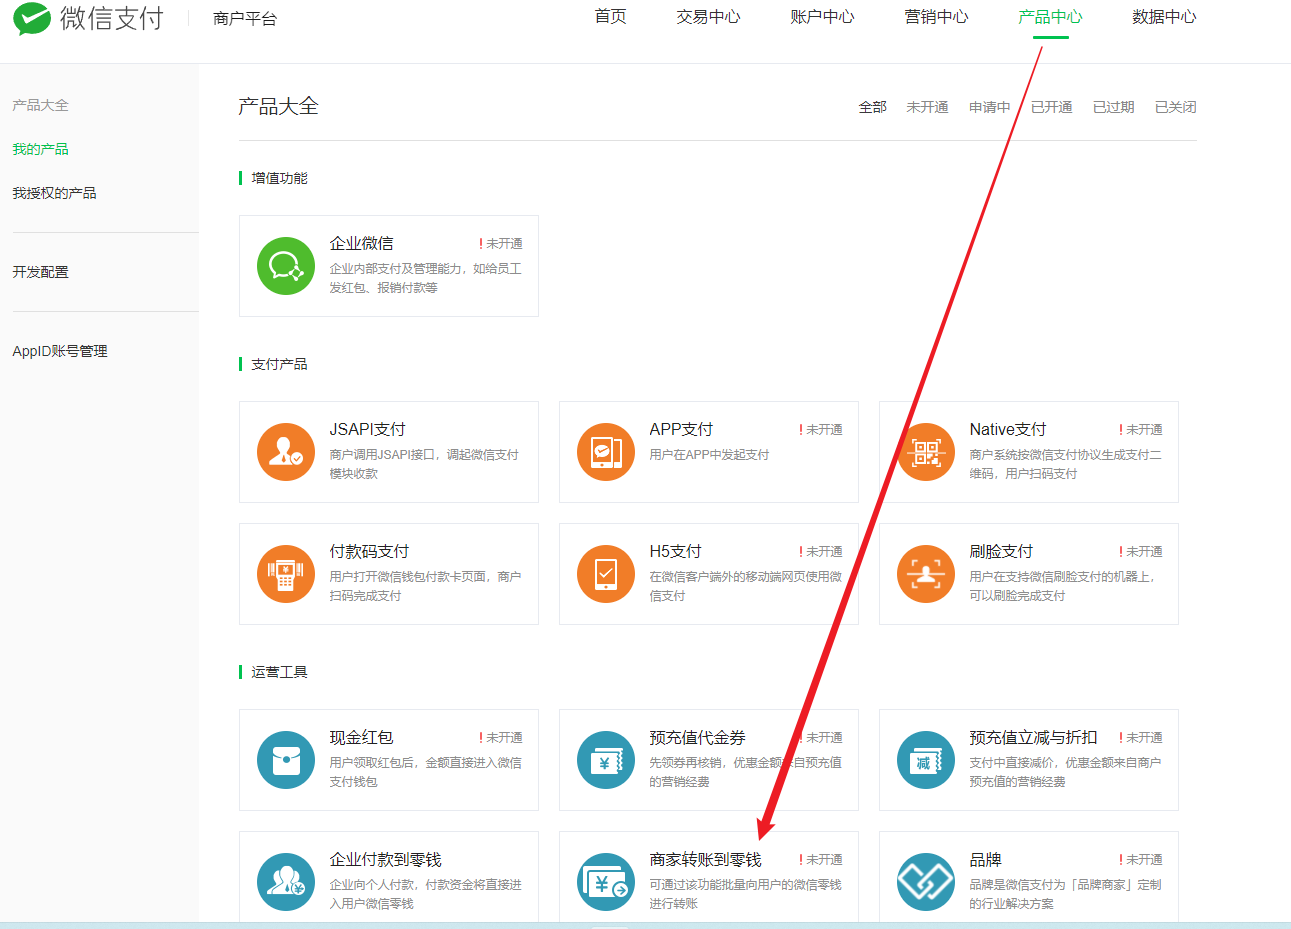
Task: Click the 商家转账到零钱 transfer icon
Action: click(x=605, y=882)
